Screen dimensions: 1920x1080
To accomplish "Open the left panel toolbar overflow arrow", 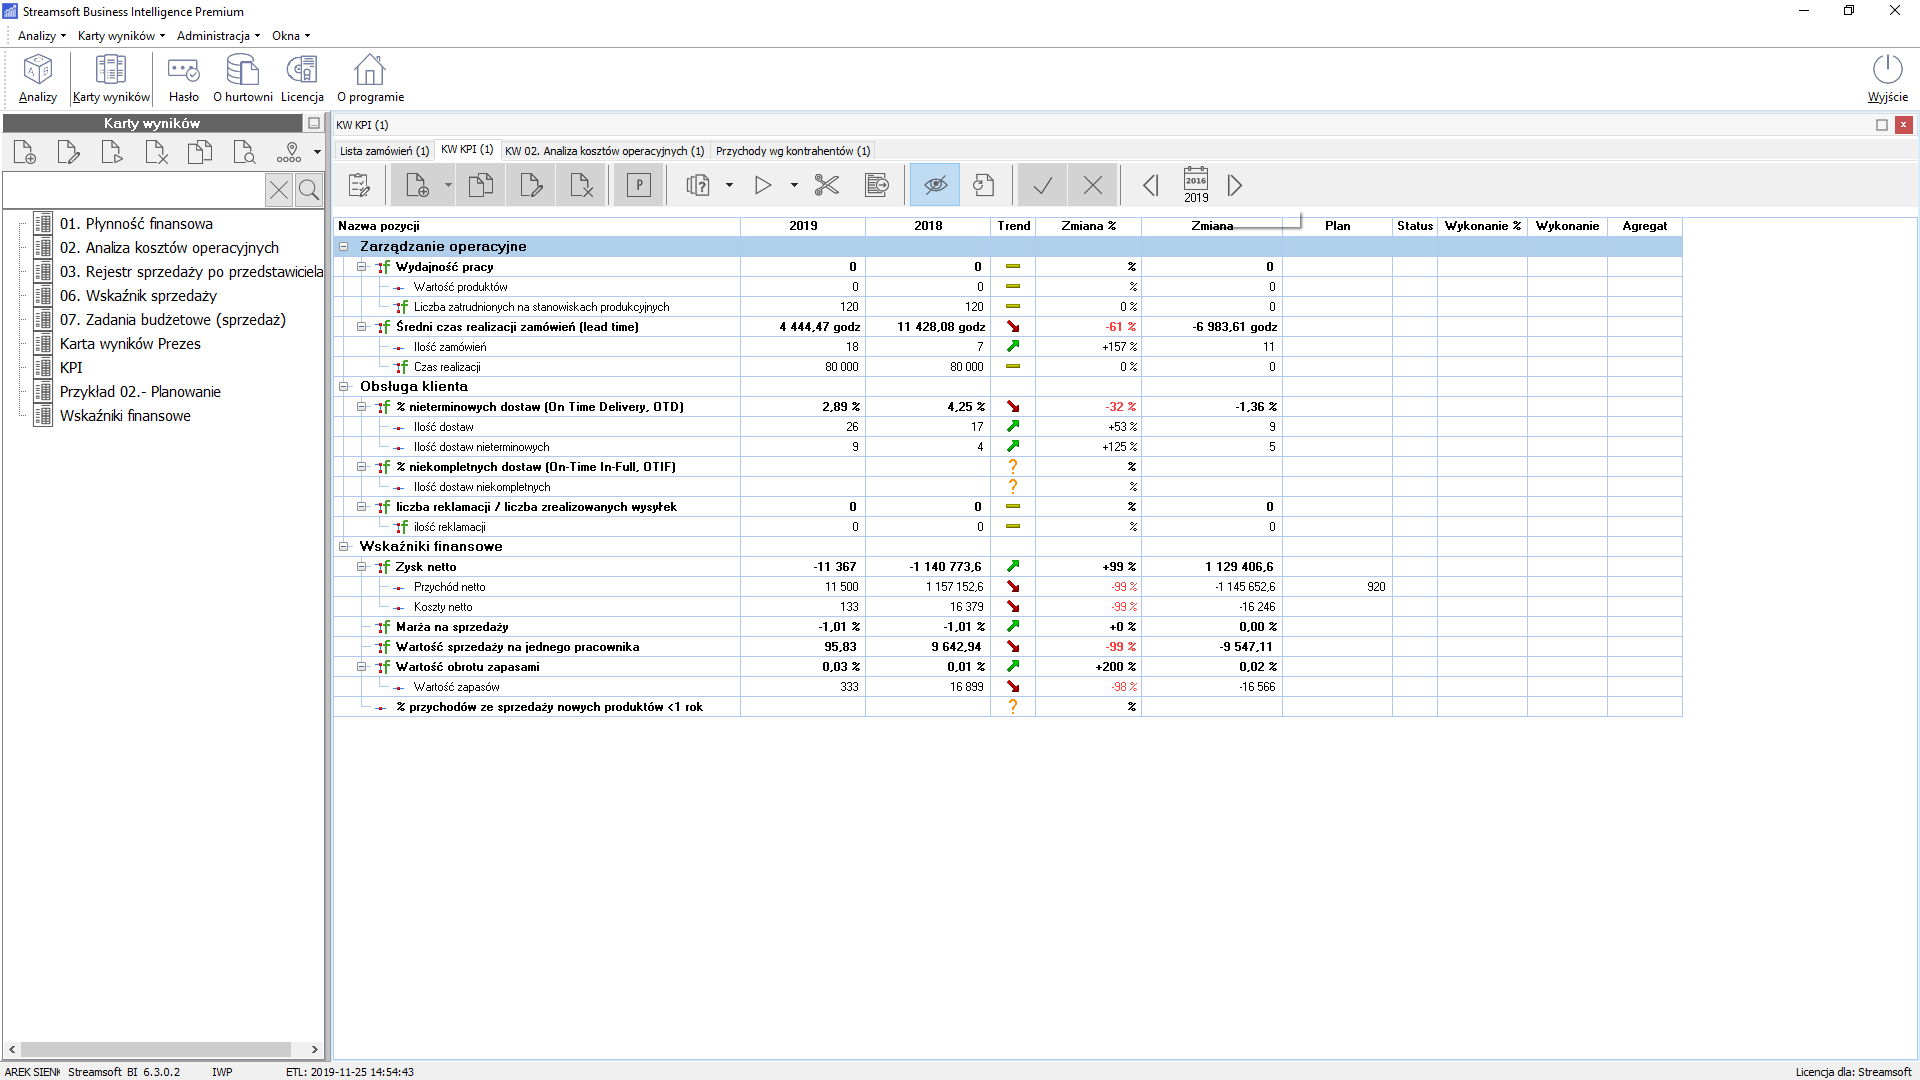I will [317, 152].
